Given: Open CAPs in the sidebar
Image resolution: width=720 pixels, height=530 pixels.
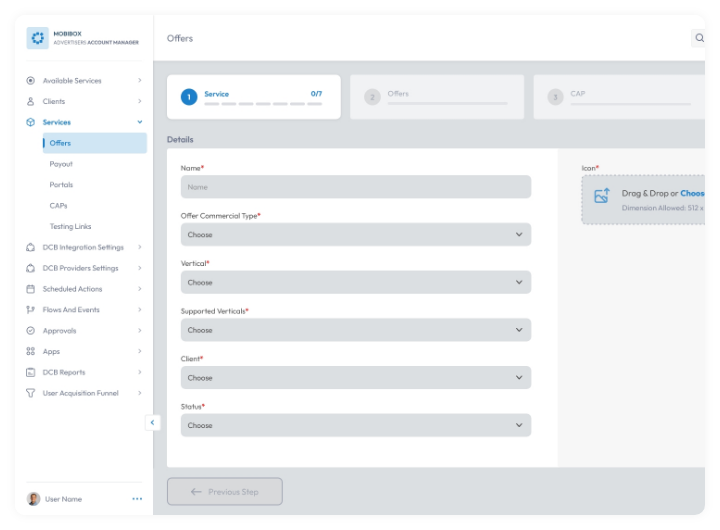Looking at the screenshot, I should pyautogui.click(x=58, y=206).
